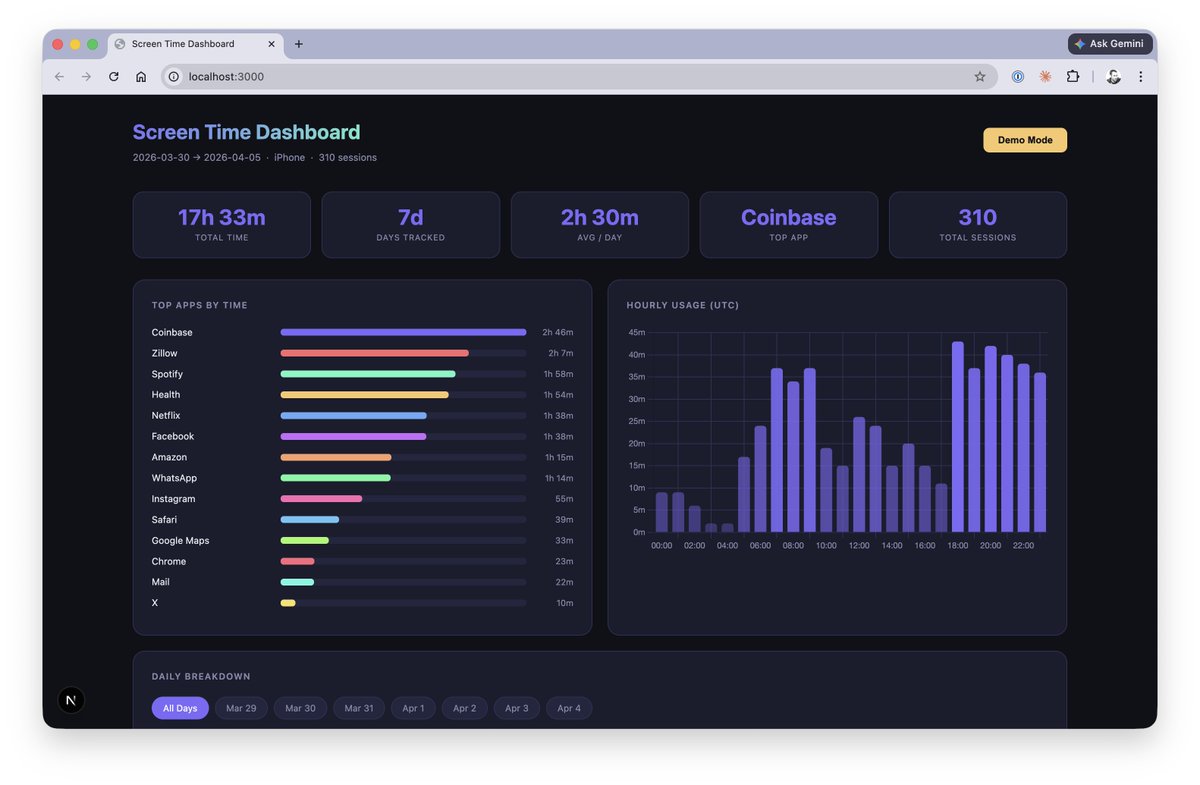Click the Ask Gemini button
1200x785 pixels.
[1110, 44]
